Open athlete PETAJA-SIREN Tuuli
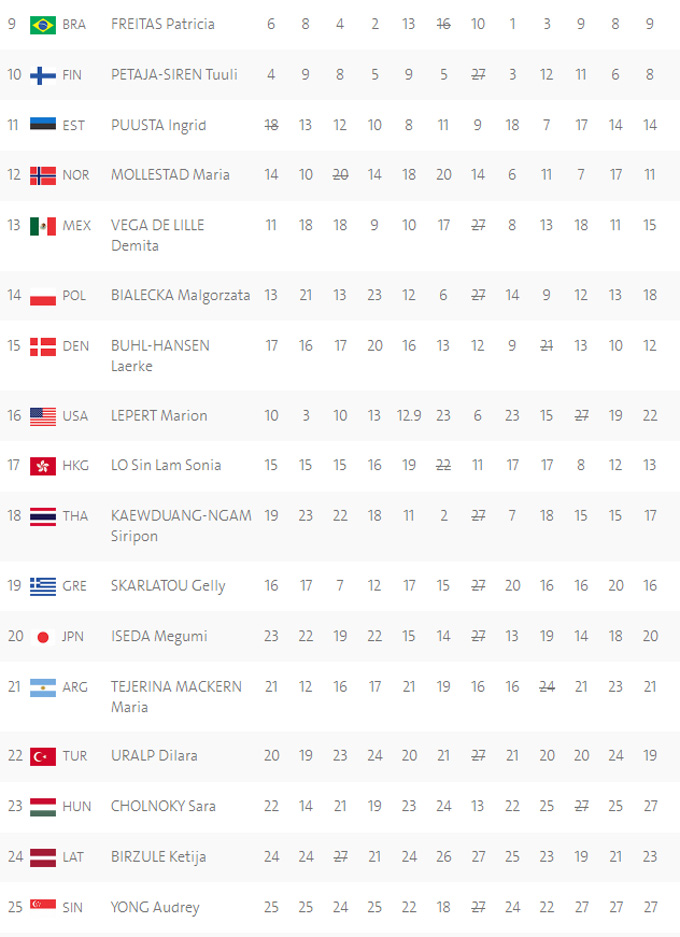680x937 pixels. (x=168, y=75)
